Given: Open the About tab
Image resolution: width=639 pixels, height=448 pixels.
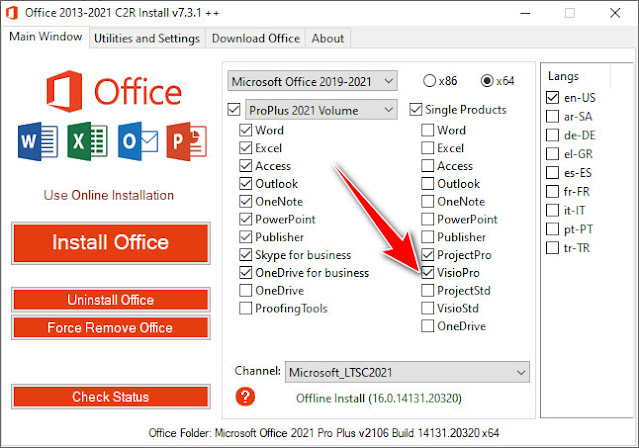Looking at the screenshot, I should pos(328,38).
